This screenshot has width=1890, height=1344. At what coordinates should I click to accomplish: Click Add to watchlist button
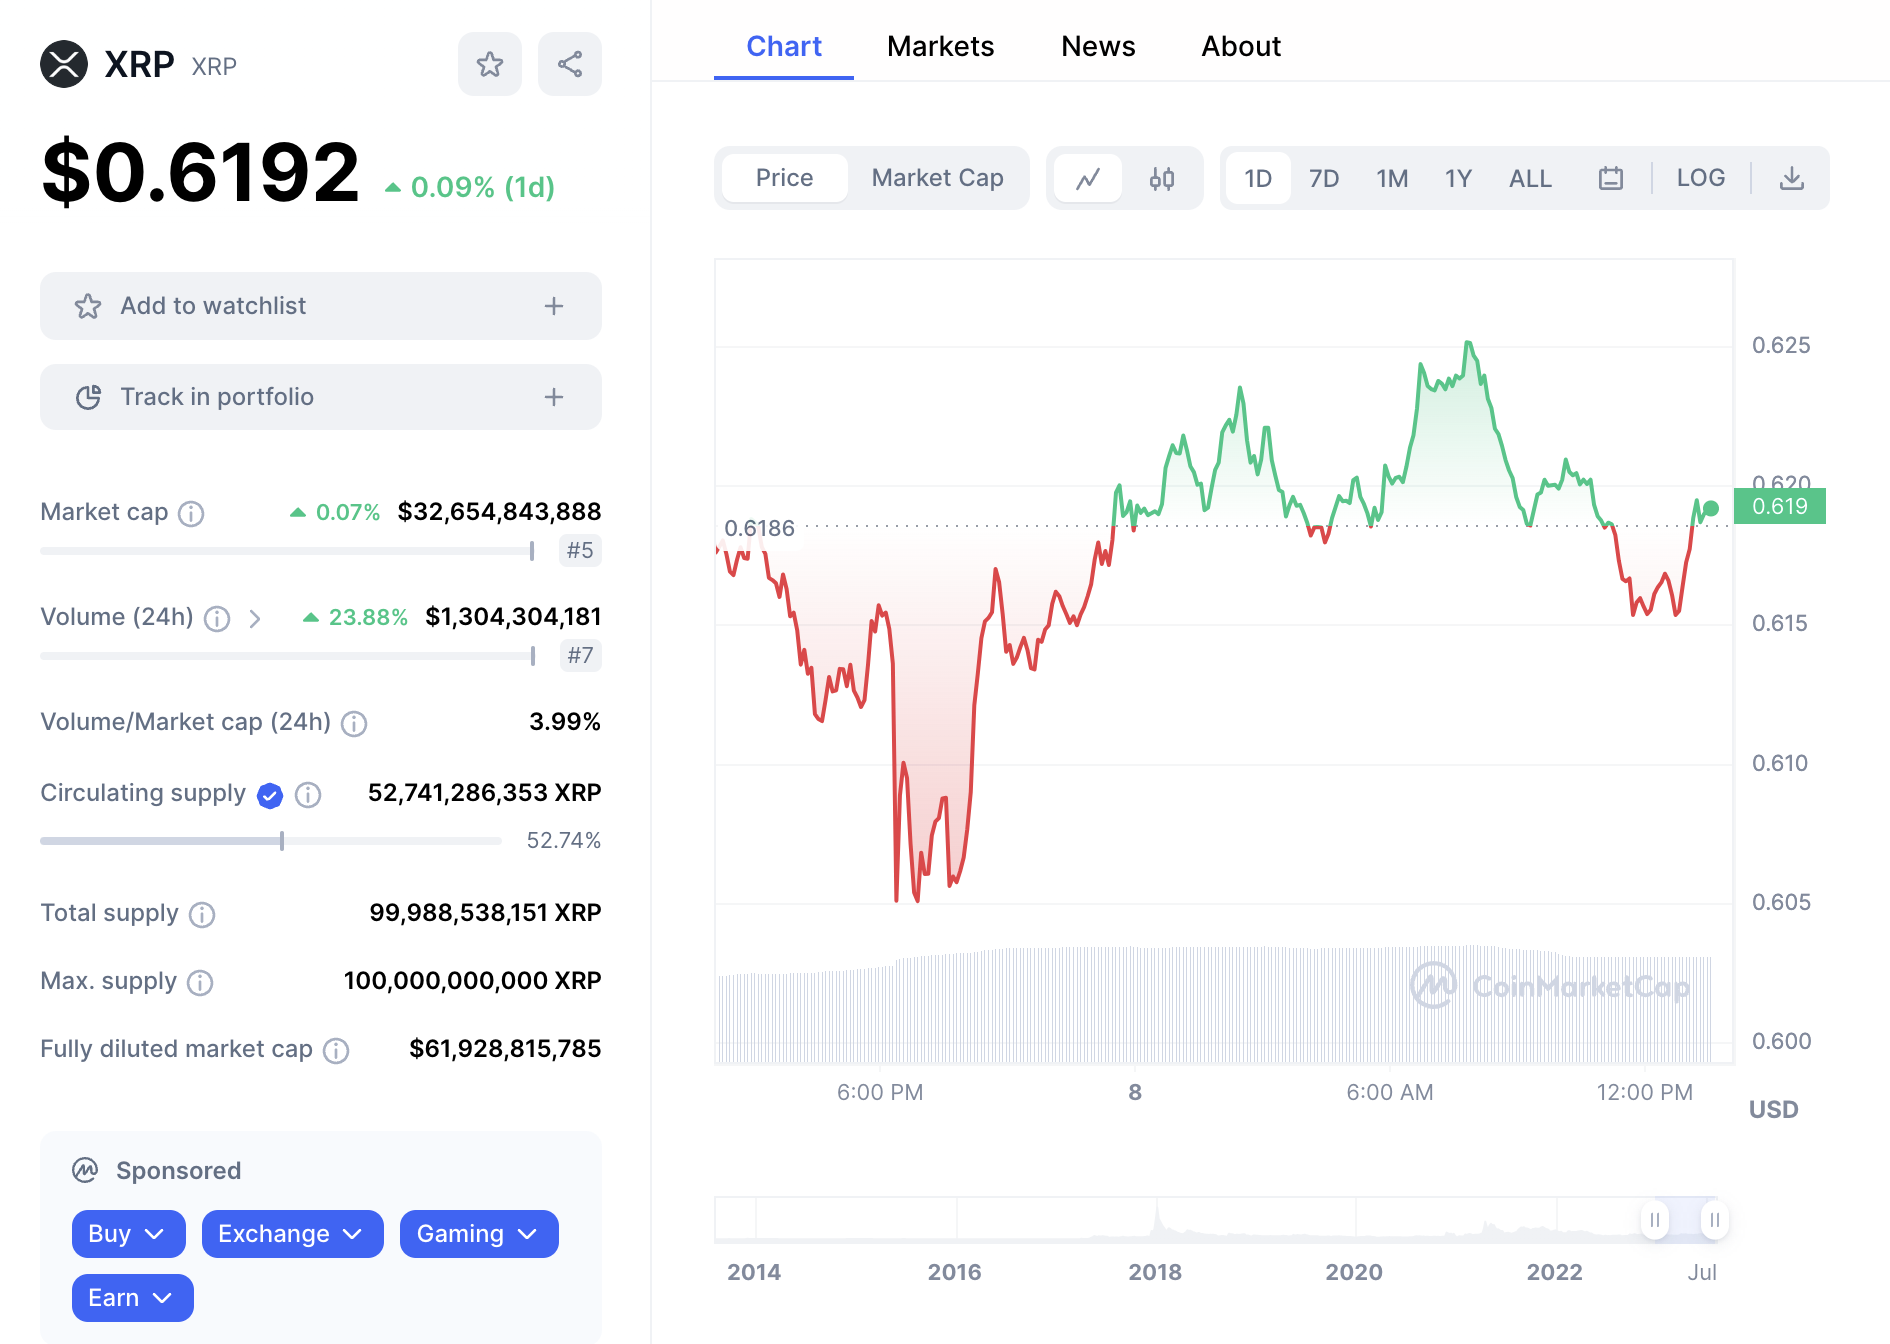pyautogui.click(x=320, y=306)
